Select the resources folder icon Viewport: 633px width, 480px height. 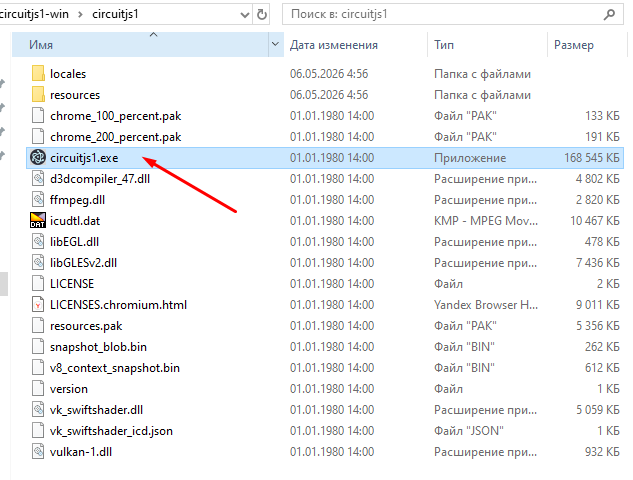click(x=38, y=95)
